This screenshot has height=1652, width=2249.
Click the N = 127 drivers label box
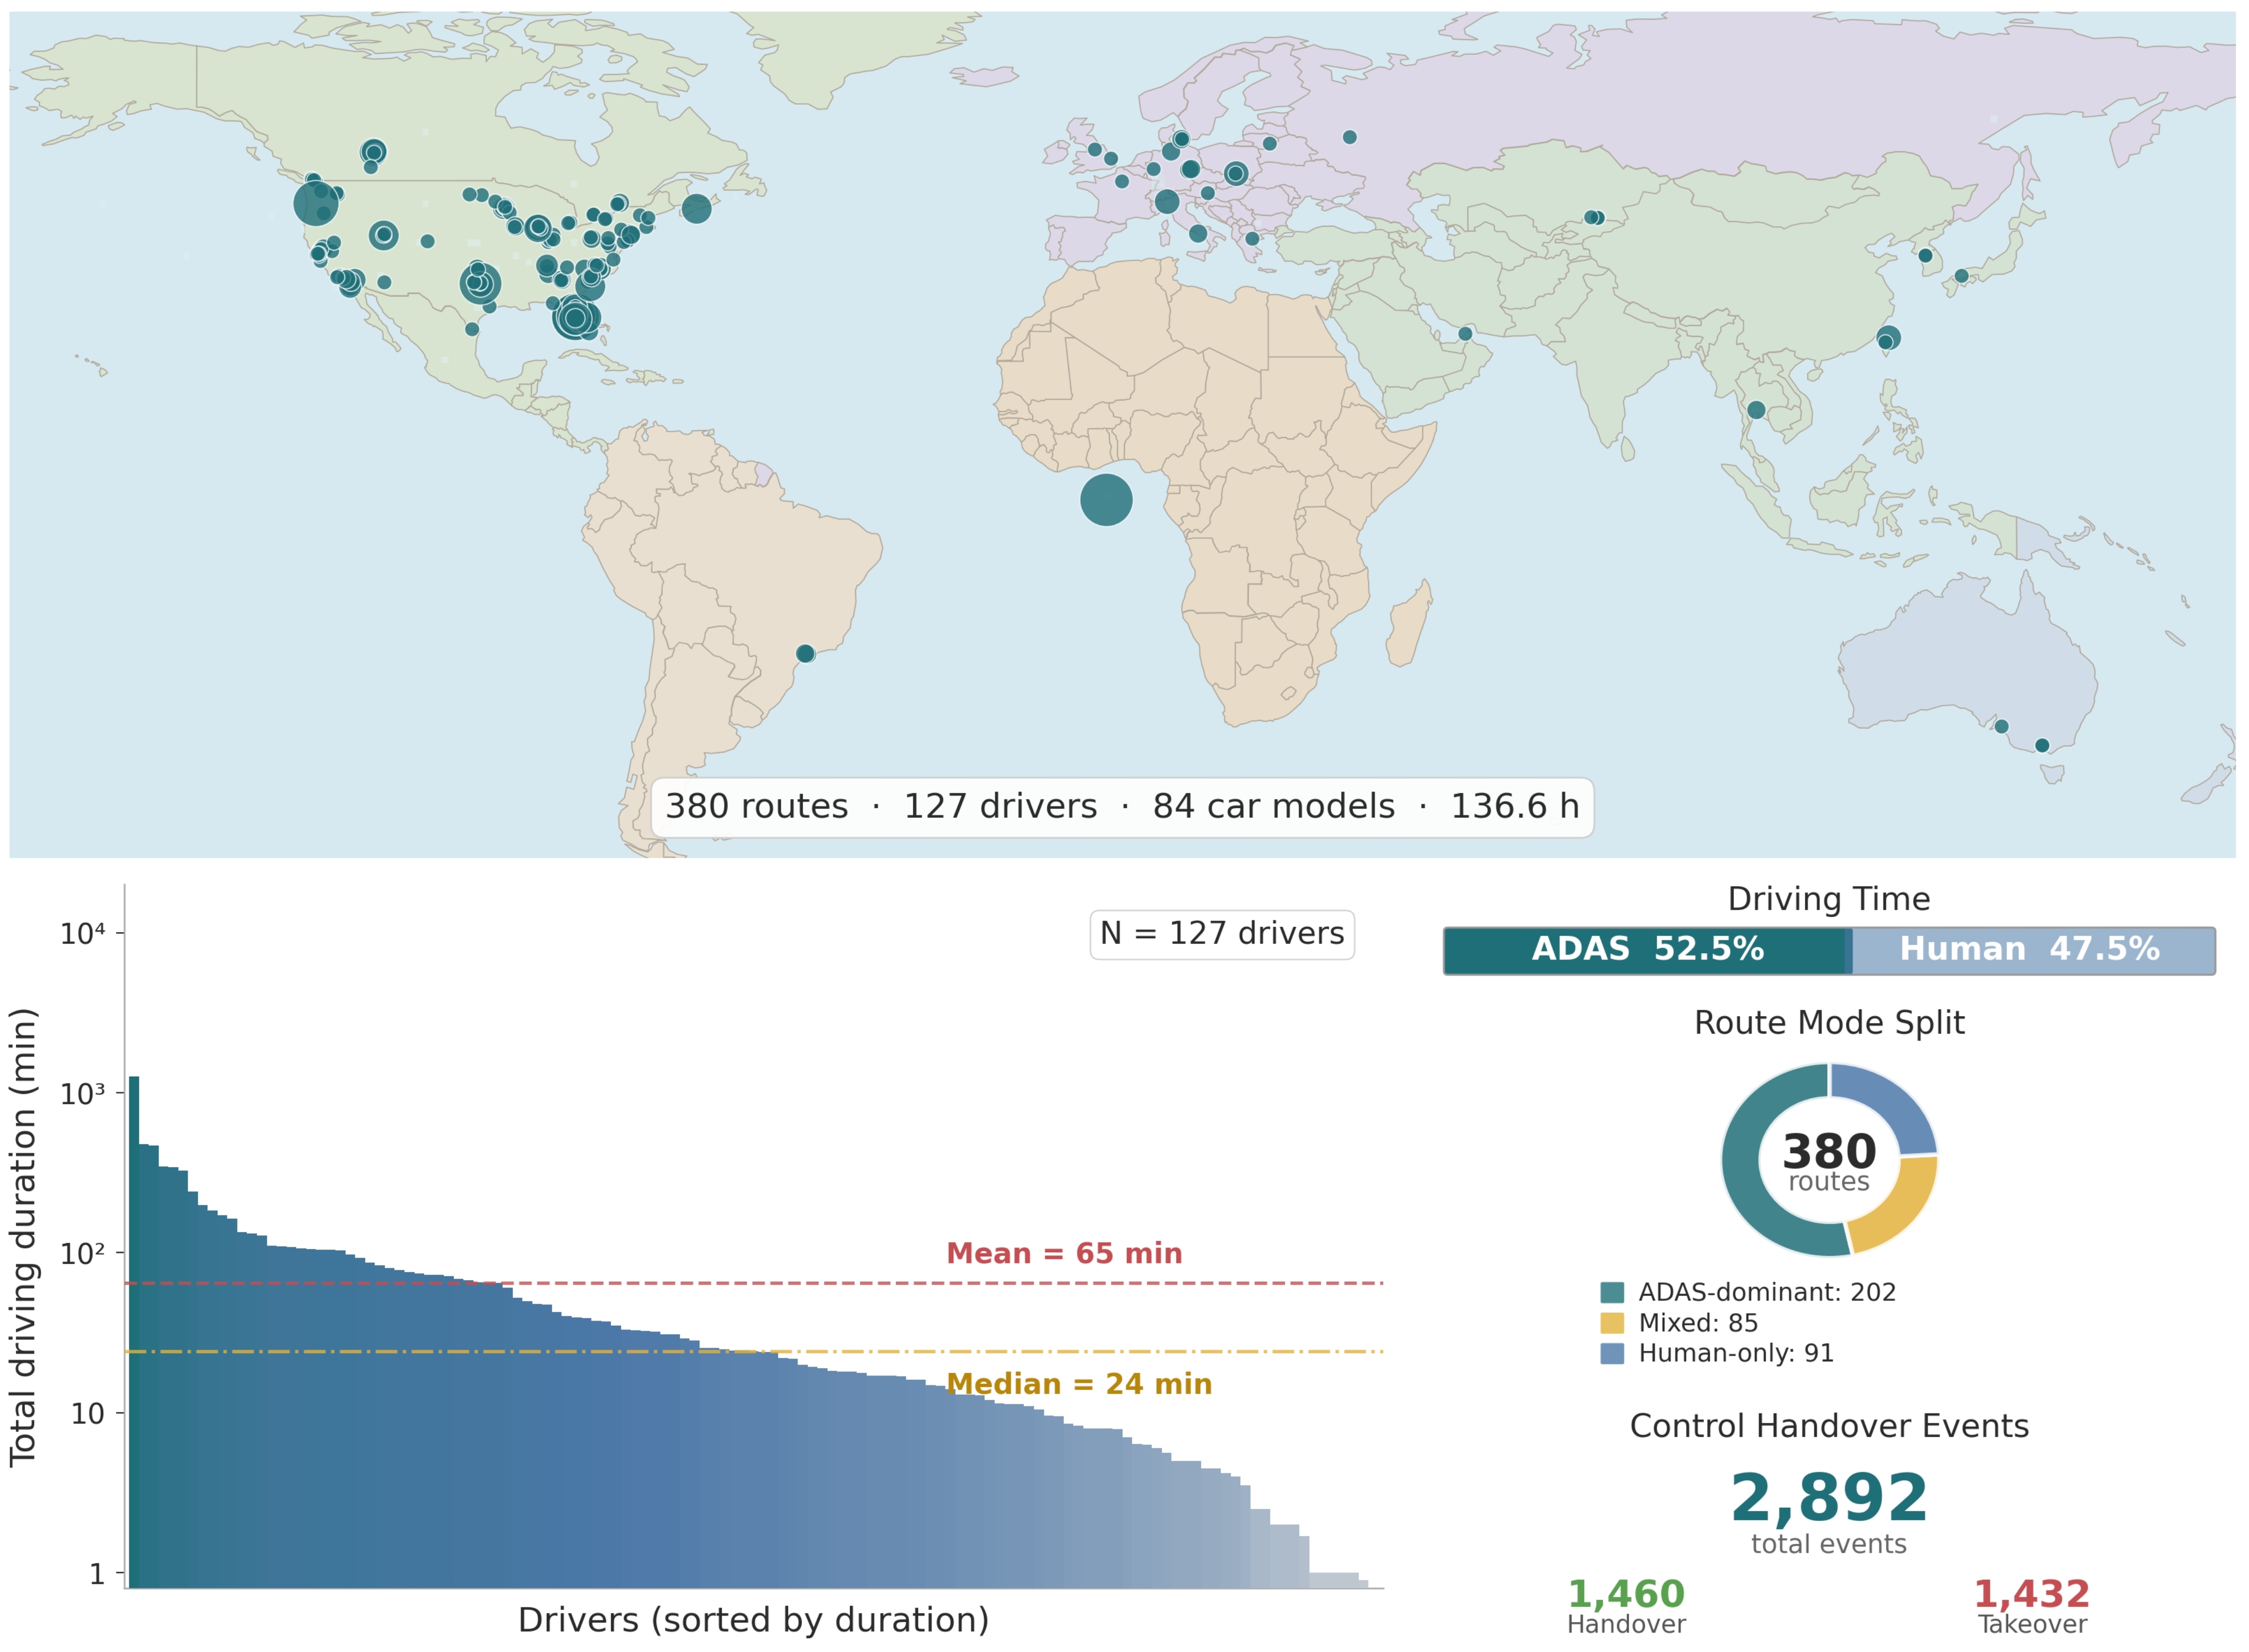click(x=1222, y=934)
